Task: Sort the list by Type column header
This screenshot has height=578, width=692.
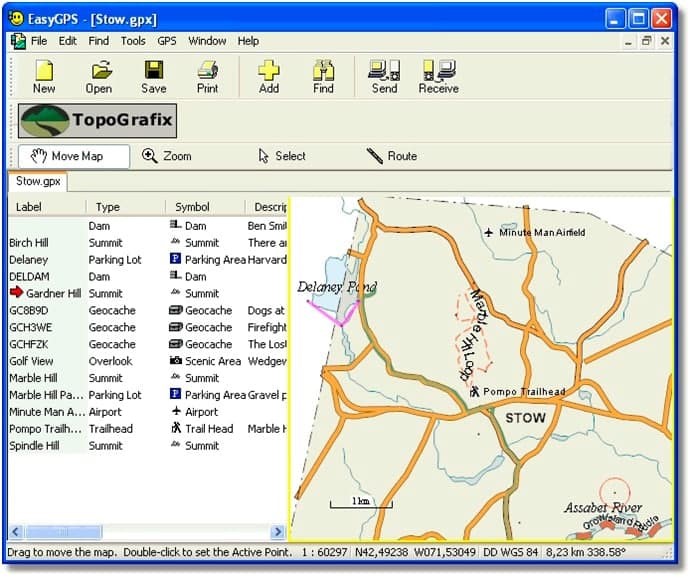Action: (x=108, y=207)
